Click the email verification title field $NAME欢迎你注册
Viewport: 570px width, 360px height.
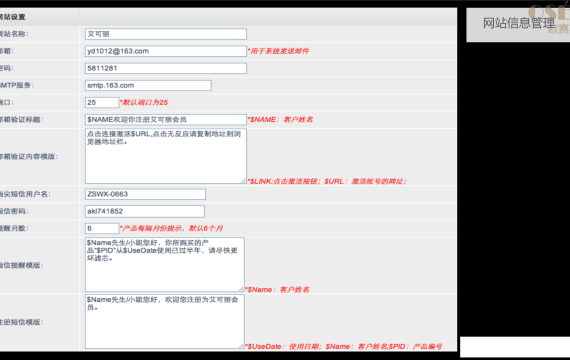pyautogui.click(x=166, y=120)
